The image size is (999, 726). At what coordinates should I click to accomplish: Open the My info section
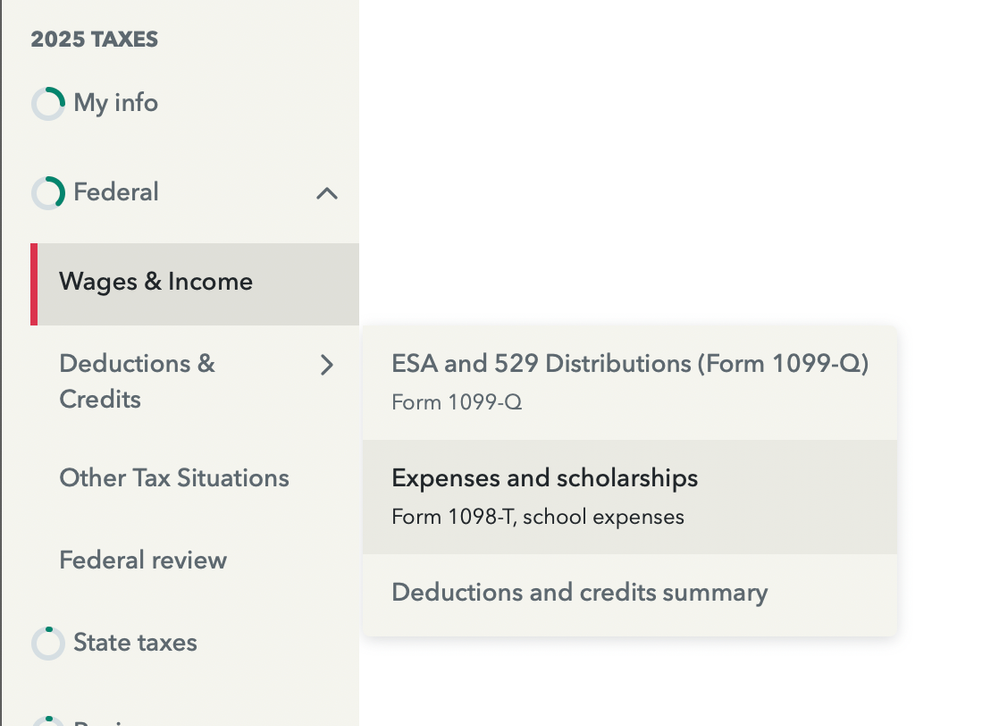[x=115, y=103]
